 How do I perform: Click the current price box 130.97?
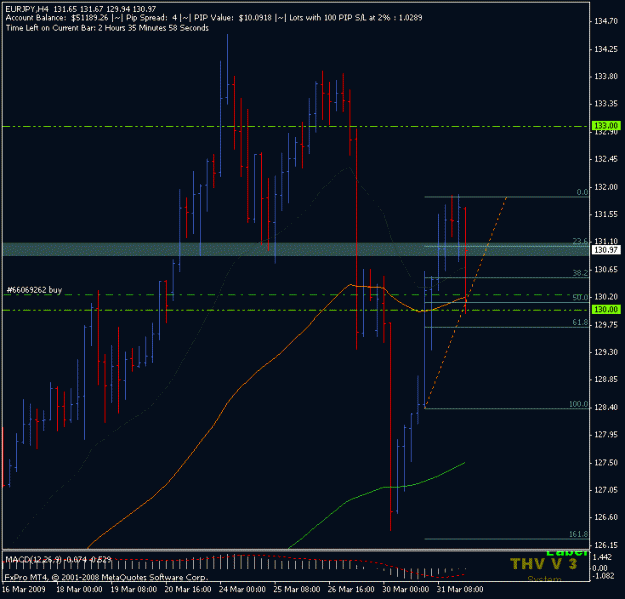(606, 250)
